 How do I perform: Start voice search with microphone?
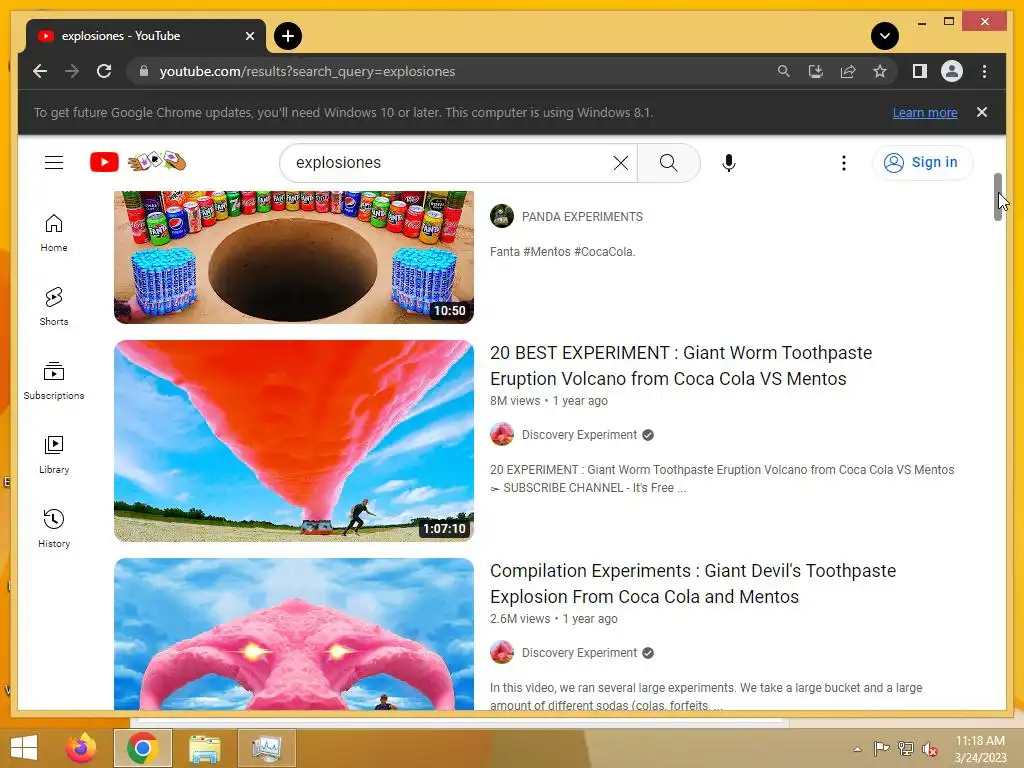tap(729, 163)
